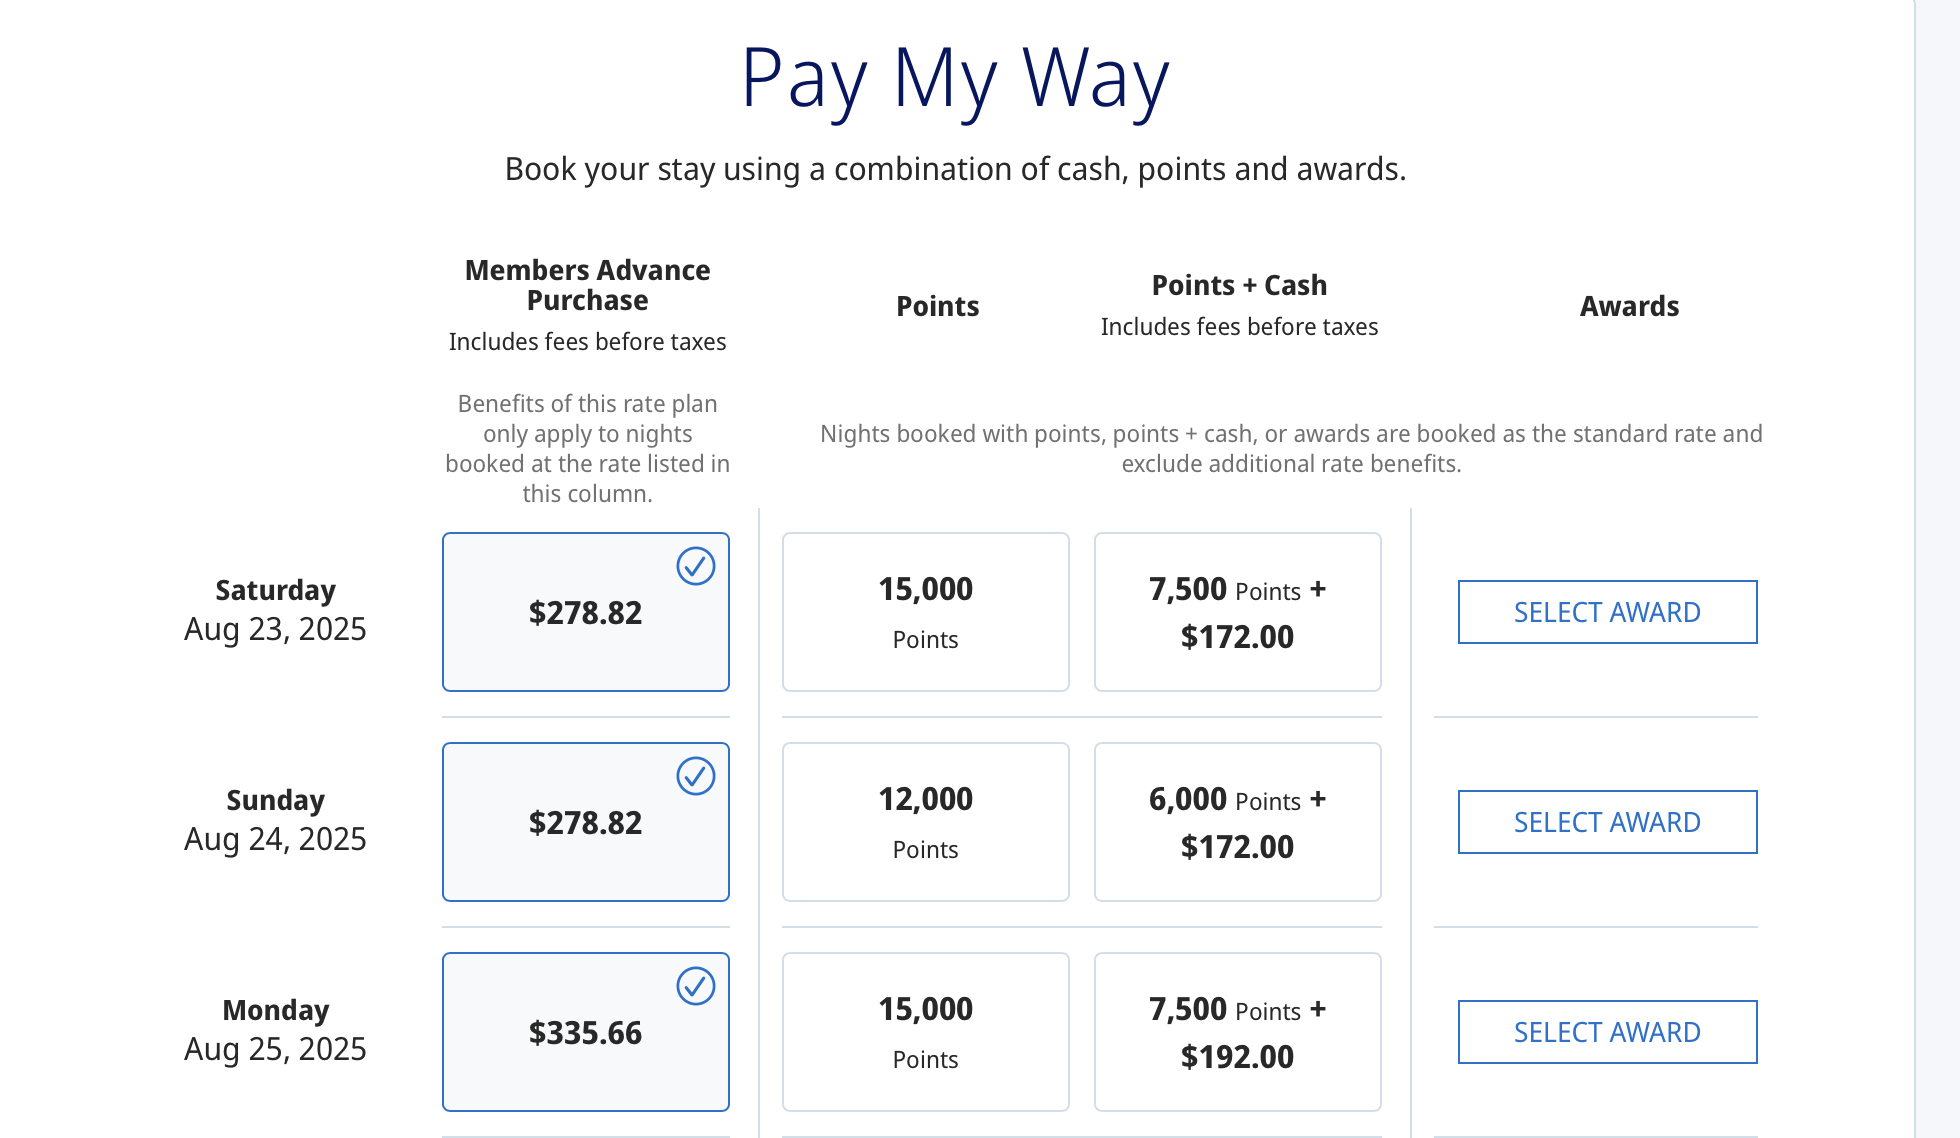Click SELECT AWARD for Monday Aug 25

(1607, 1032)
